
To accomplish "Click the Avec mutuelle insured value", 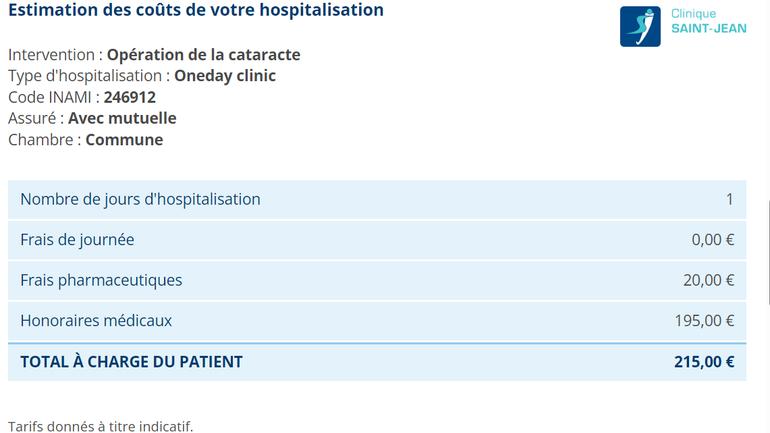I will [122, 118].
